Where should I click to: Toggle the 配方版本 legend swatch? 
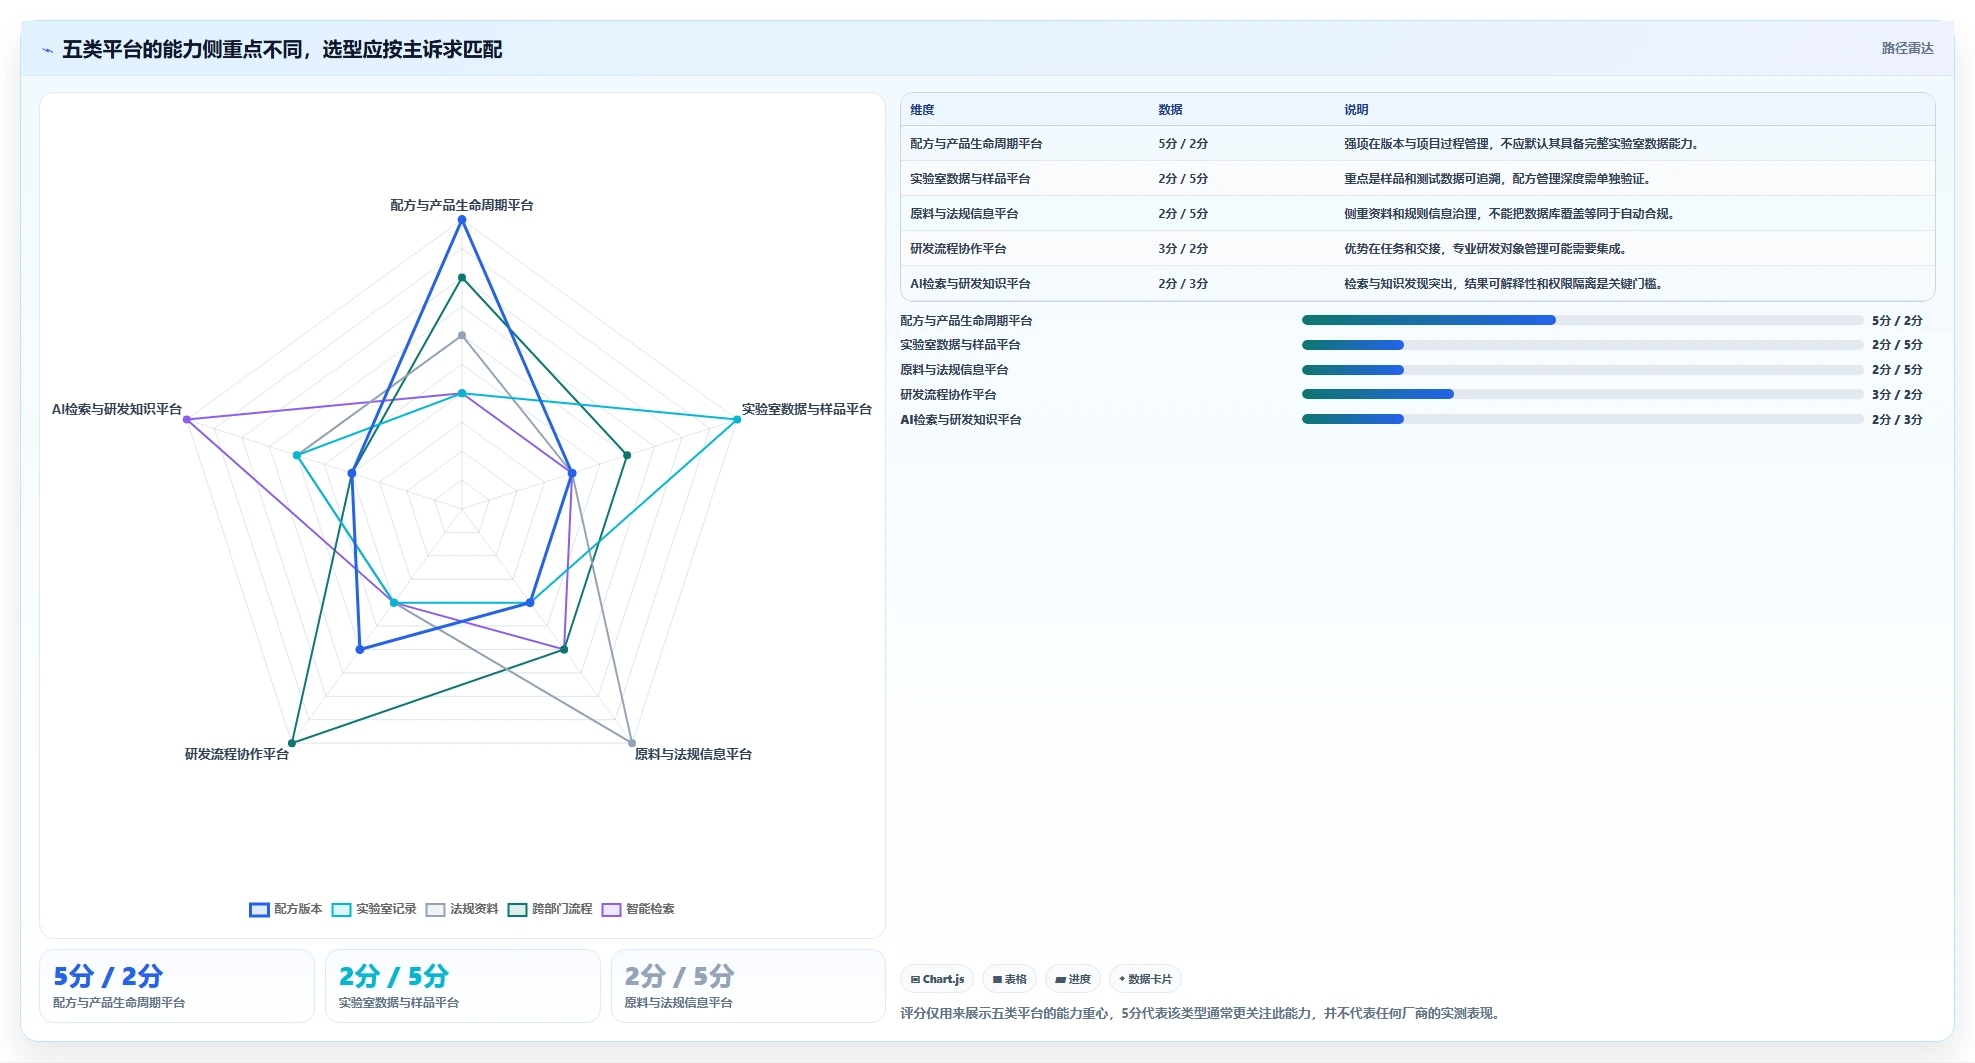pyautogui.click(x=259, y=909)
